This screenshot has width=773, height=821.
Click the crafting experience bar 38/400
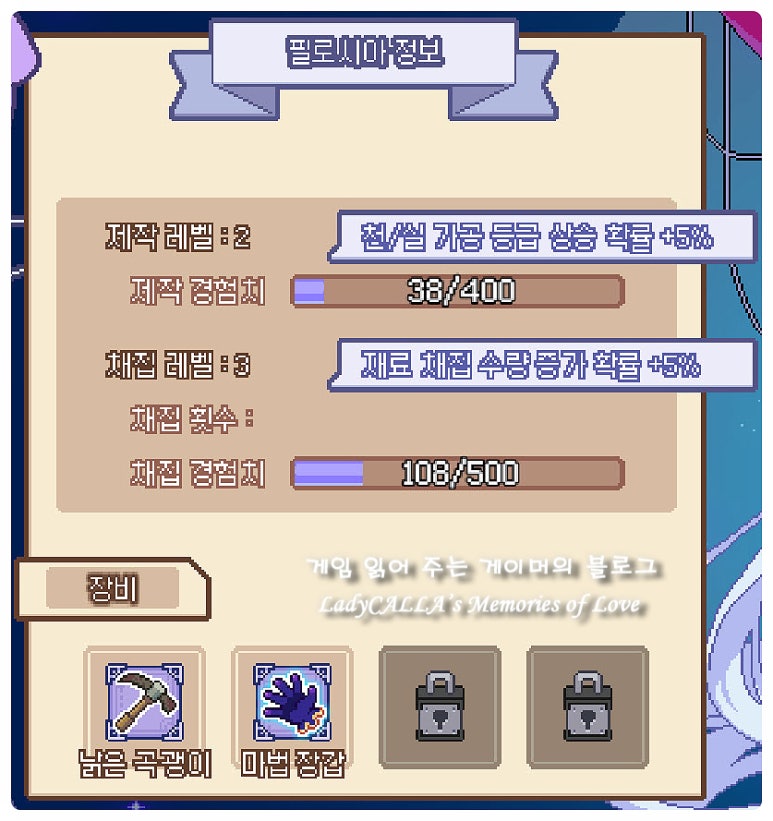click(x=457, y=291)
